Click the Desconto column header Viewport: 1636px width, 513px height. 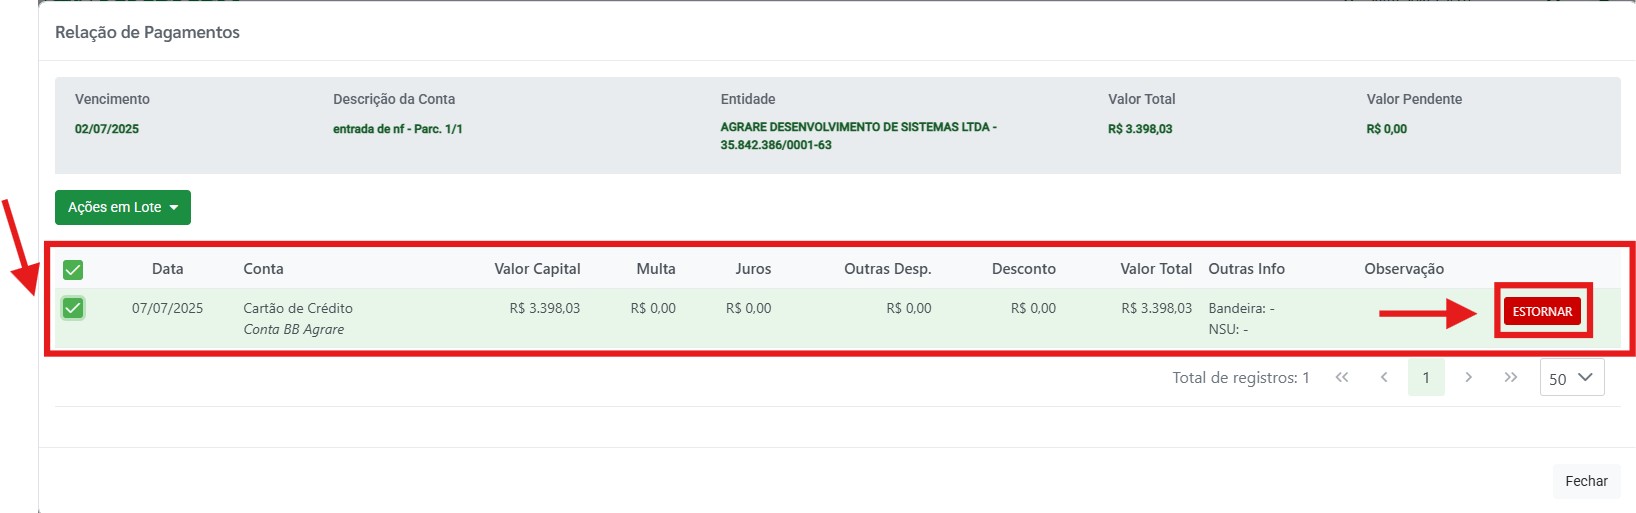(x=1023, y=269)
